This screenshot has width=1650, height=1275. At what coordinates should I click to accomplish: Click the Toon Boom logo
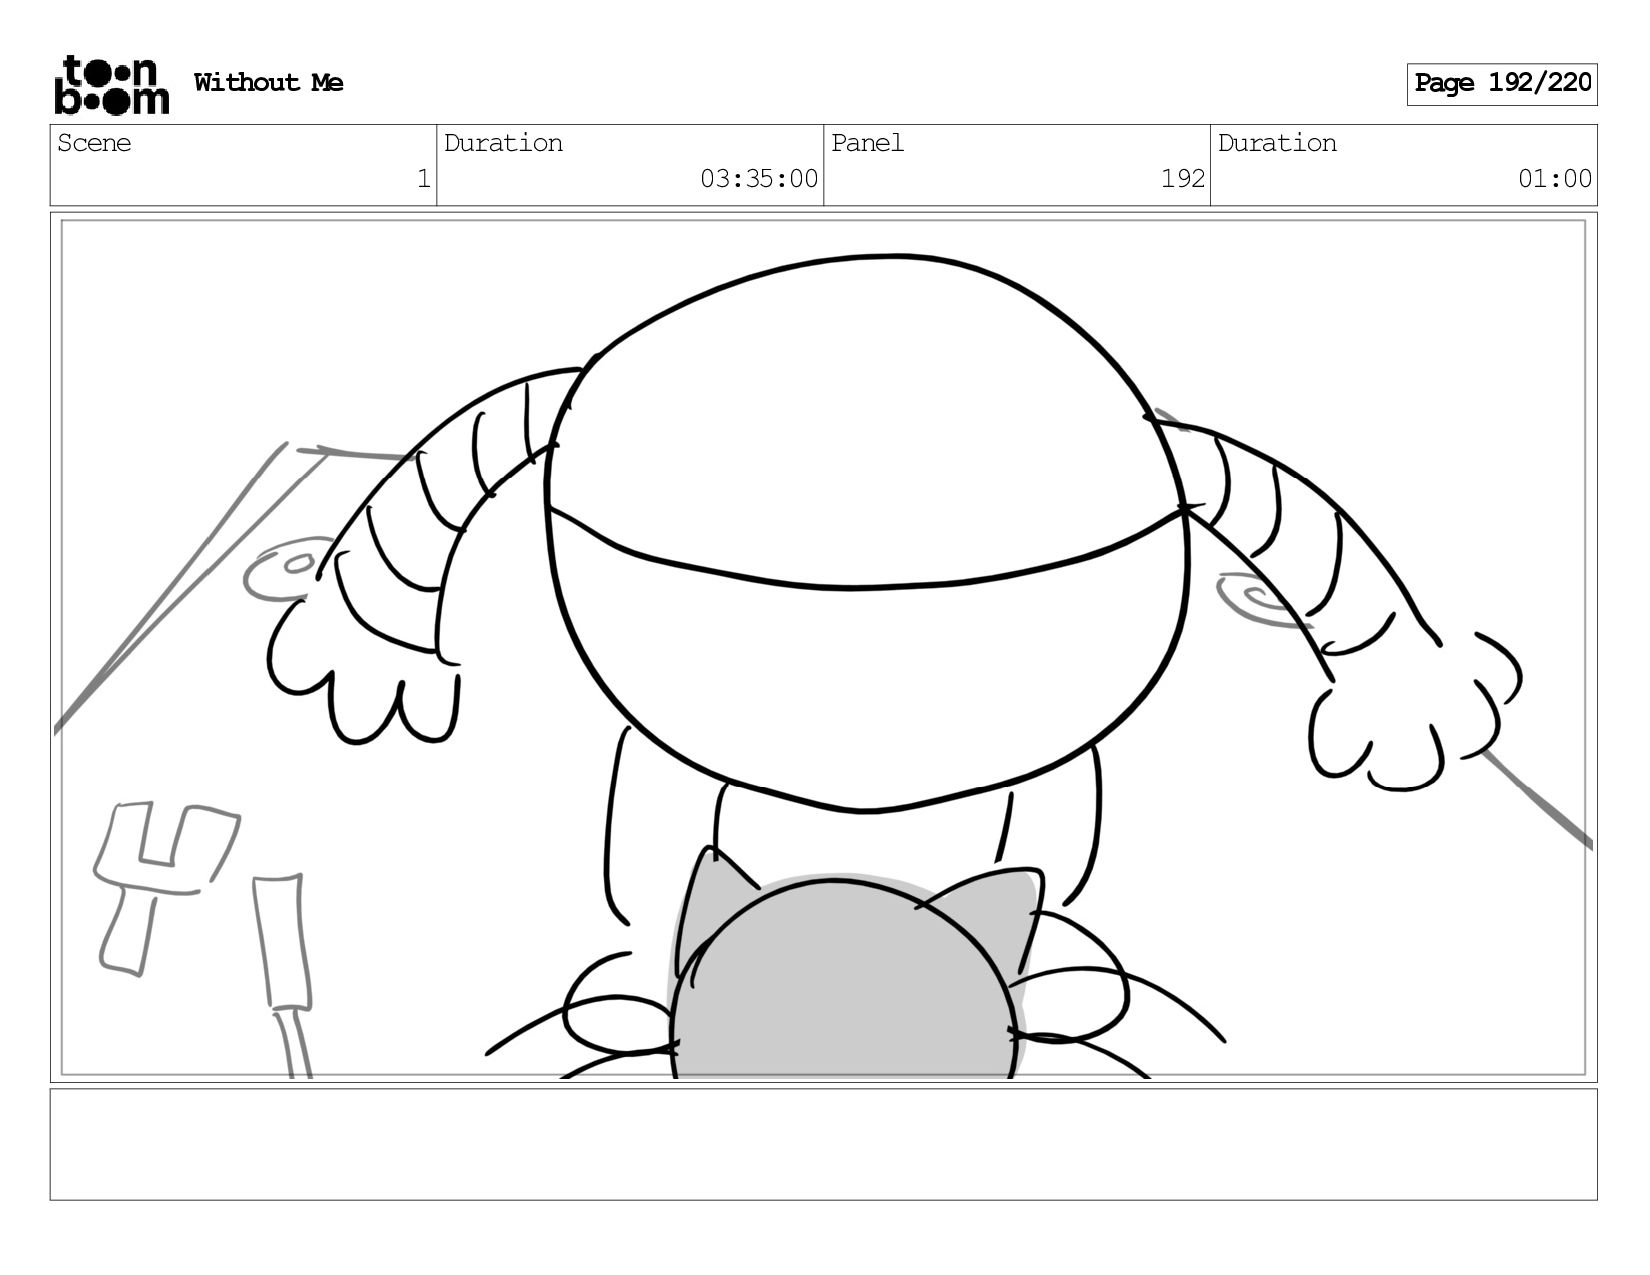[x=111, y=85]
